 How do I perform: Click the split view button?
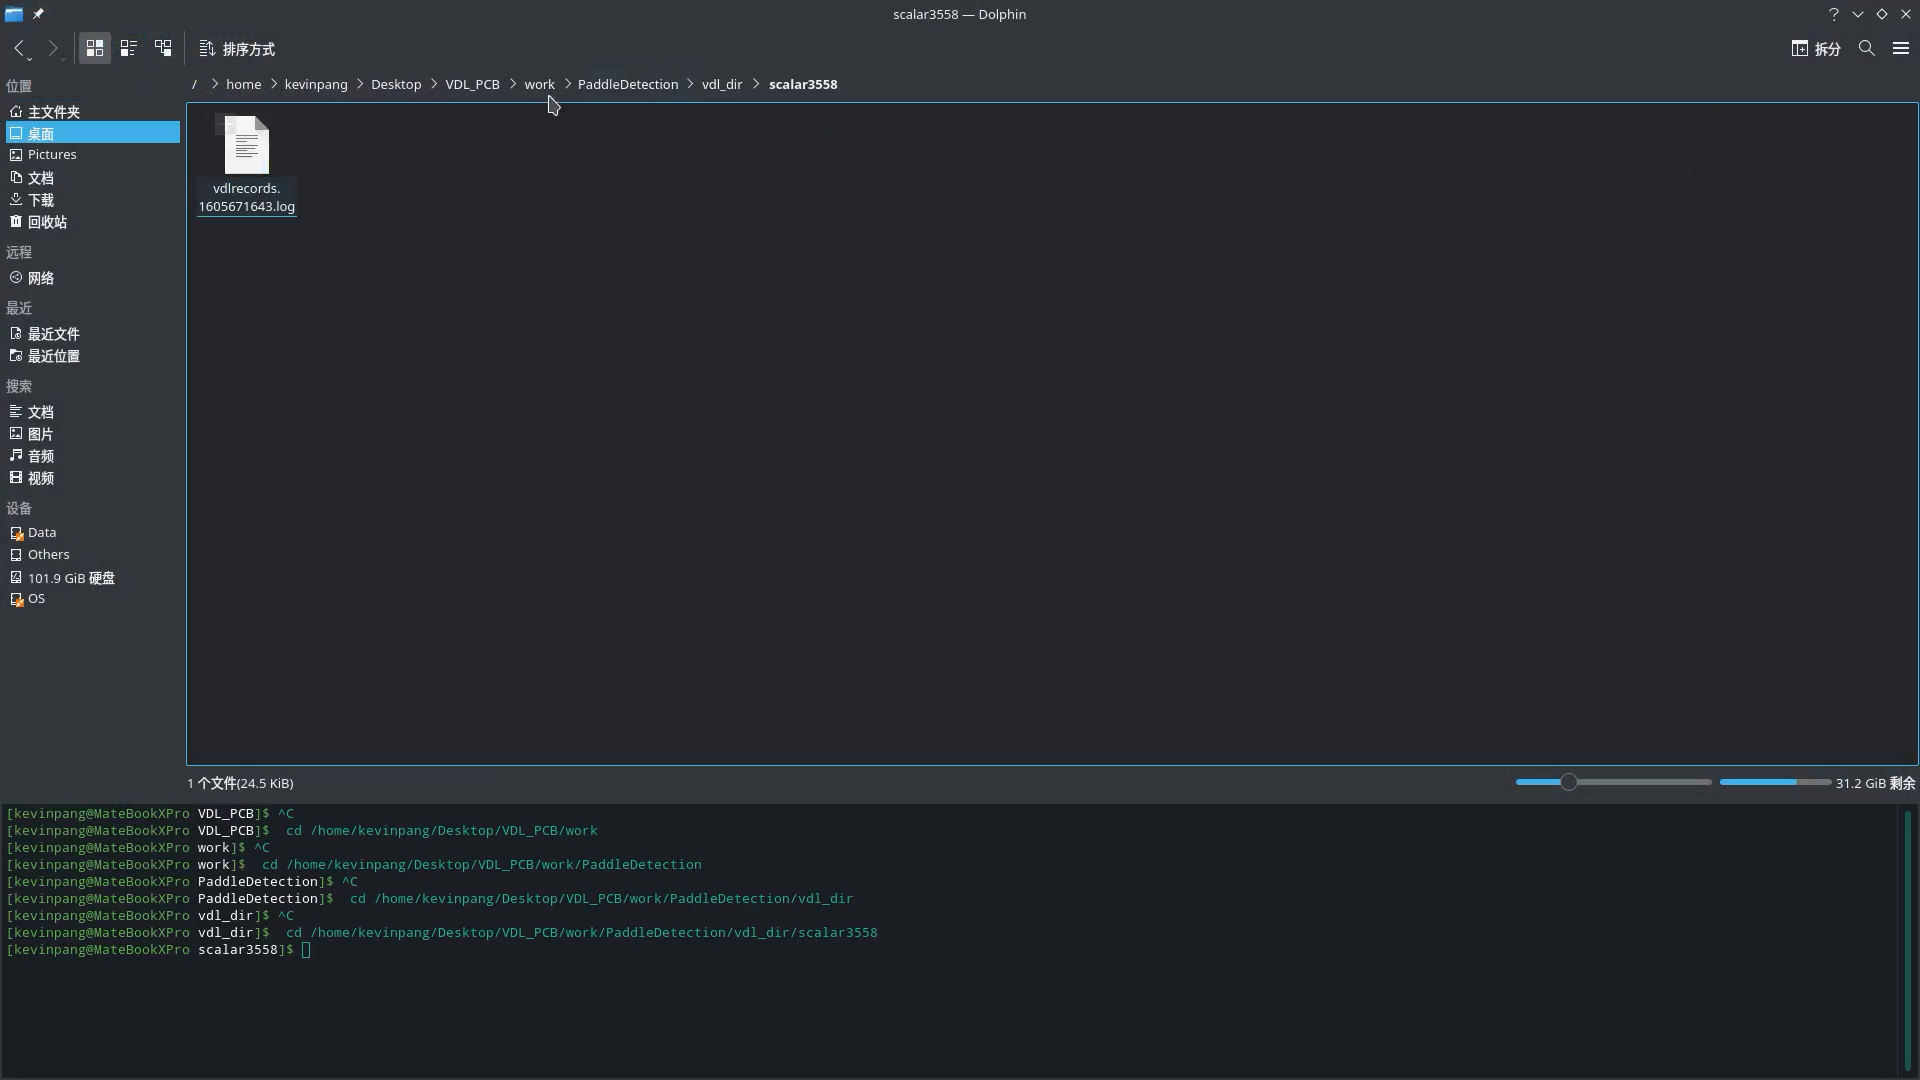[1815, 48]
